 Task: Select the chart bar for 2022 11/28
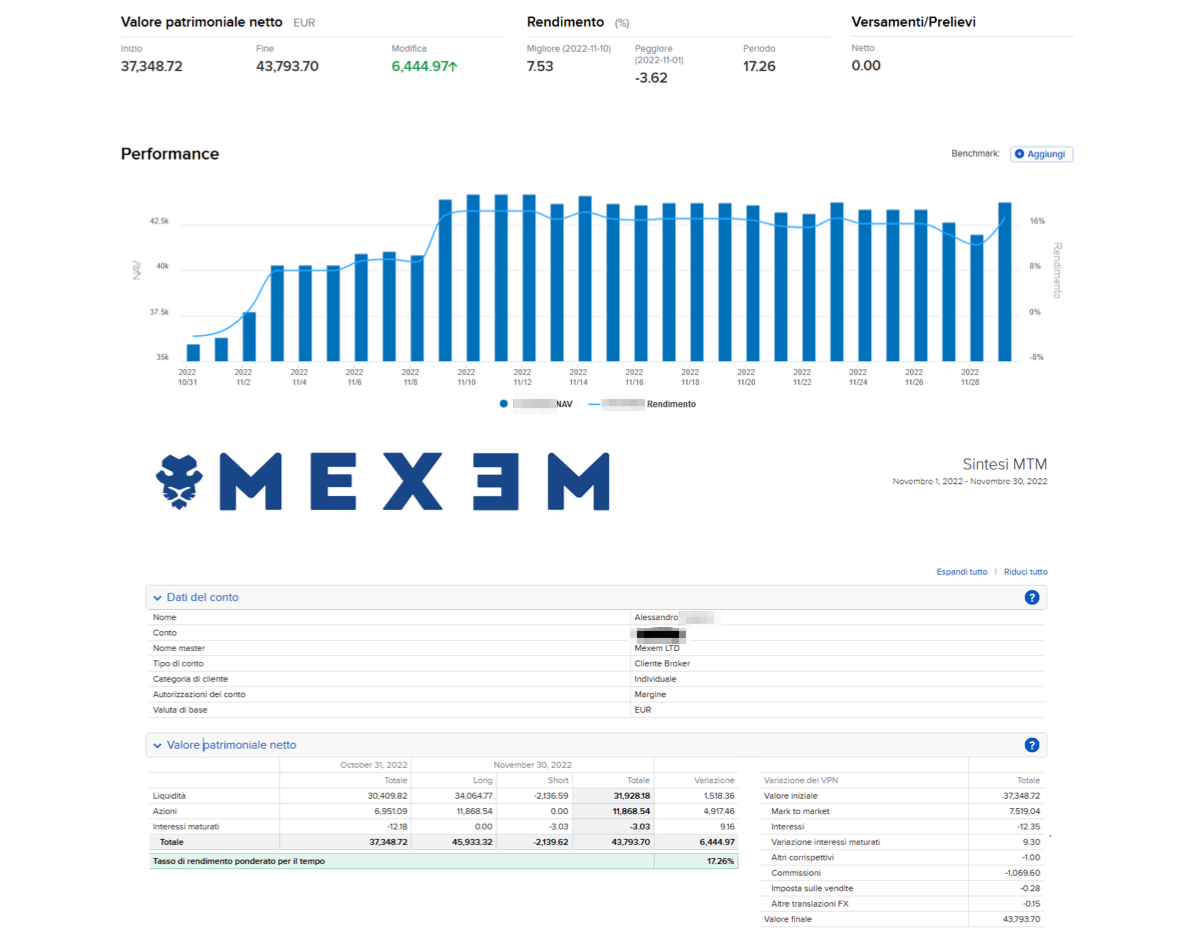point(977,298)
